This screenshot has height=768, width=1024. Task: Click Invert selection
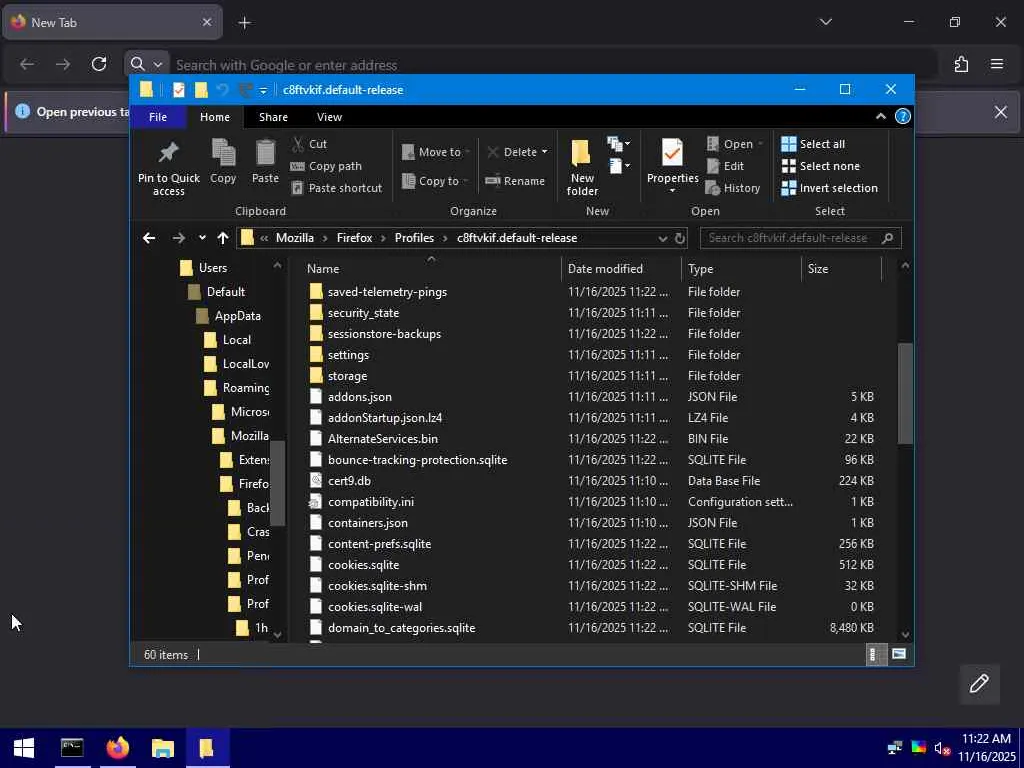(x=829, y=188)
